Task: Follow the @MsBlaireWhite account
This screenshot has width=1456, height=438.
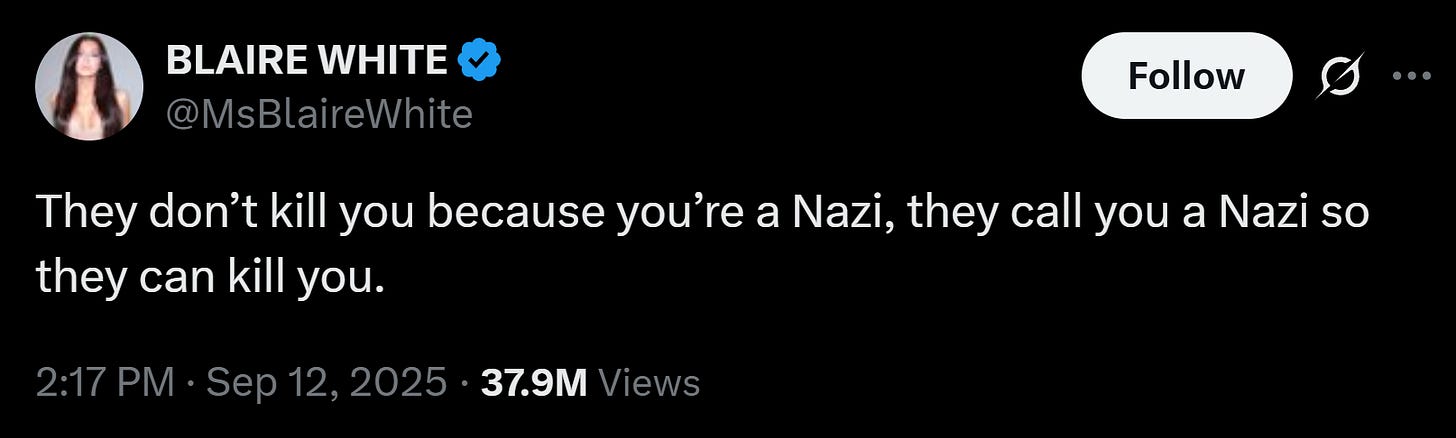Action: [1187, 76]
